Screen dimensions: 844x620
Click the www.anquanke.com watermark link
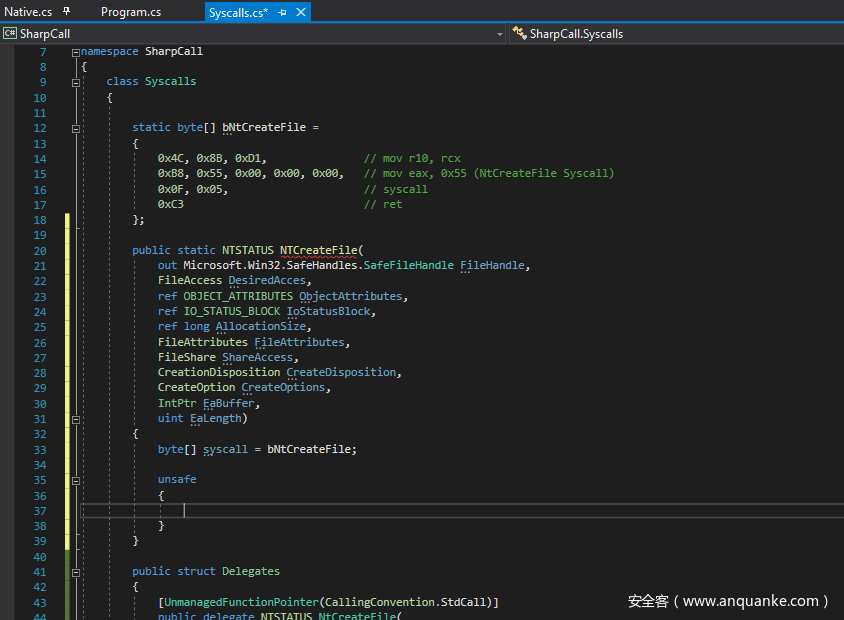click(x=750, y=601)
